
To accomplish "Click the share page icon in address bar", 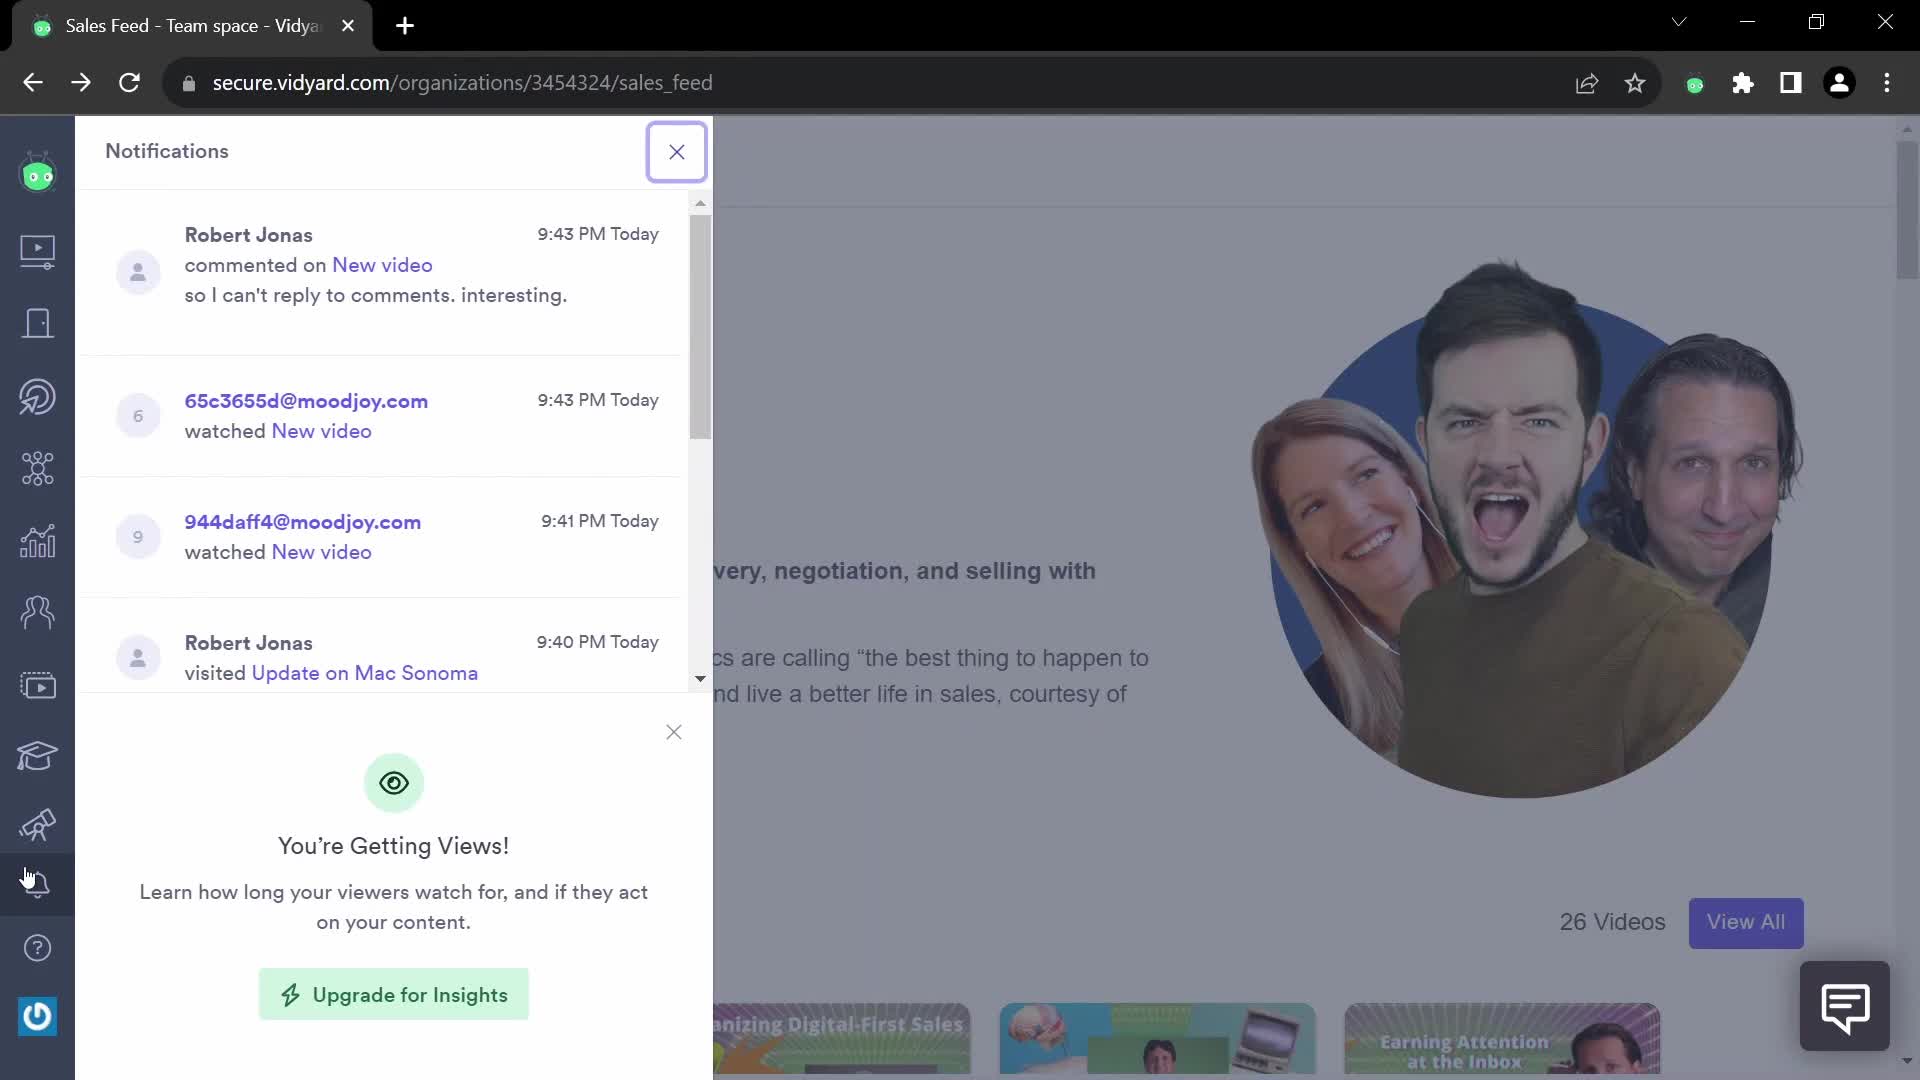I will pos(1587,84).
